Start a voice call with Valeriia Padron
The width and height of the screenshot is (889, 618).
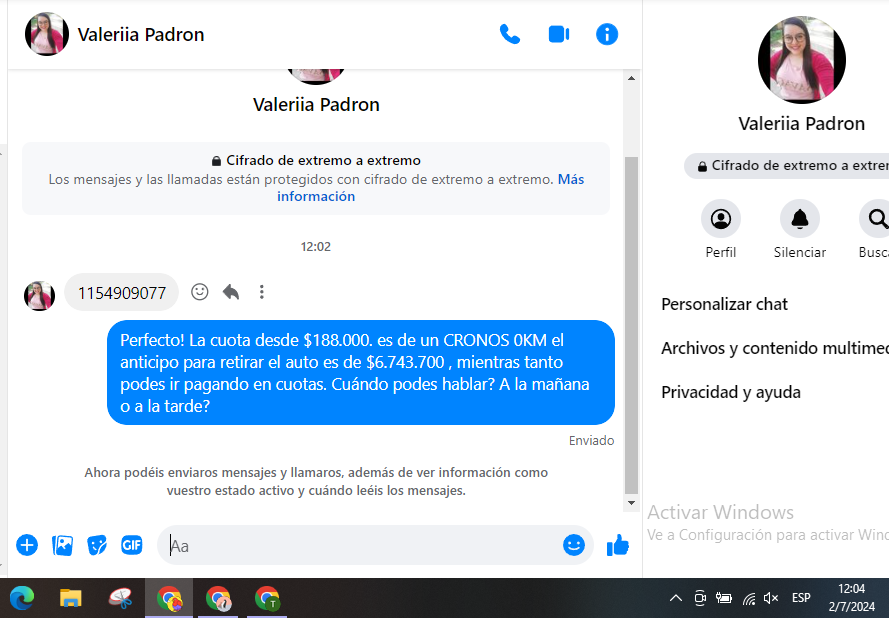click(510, 34)
